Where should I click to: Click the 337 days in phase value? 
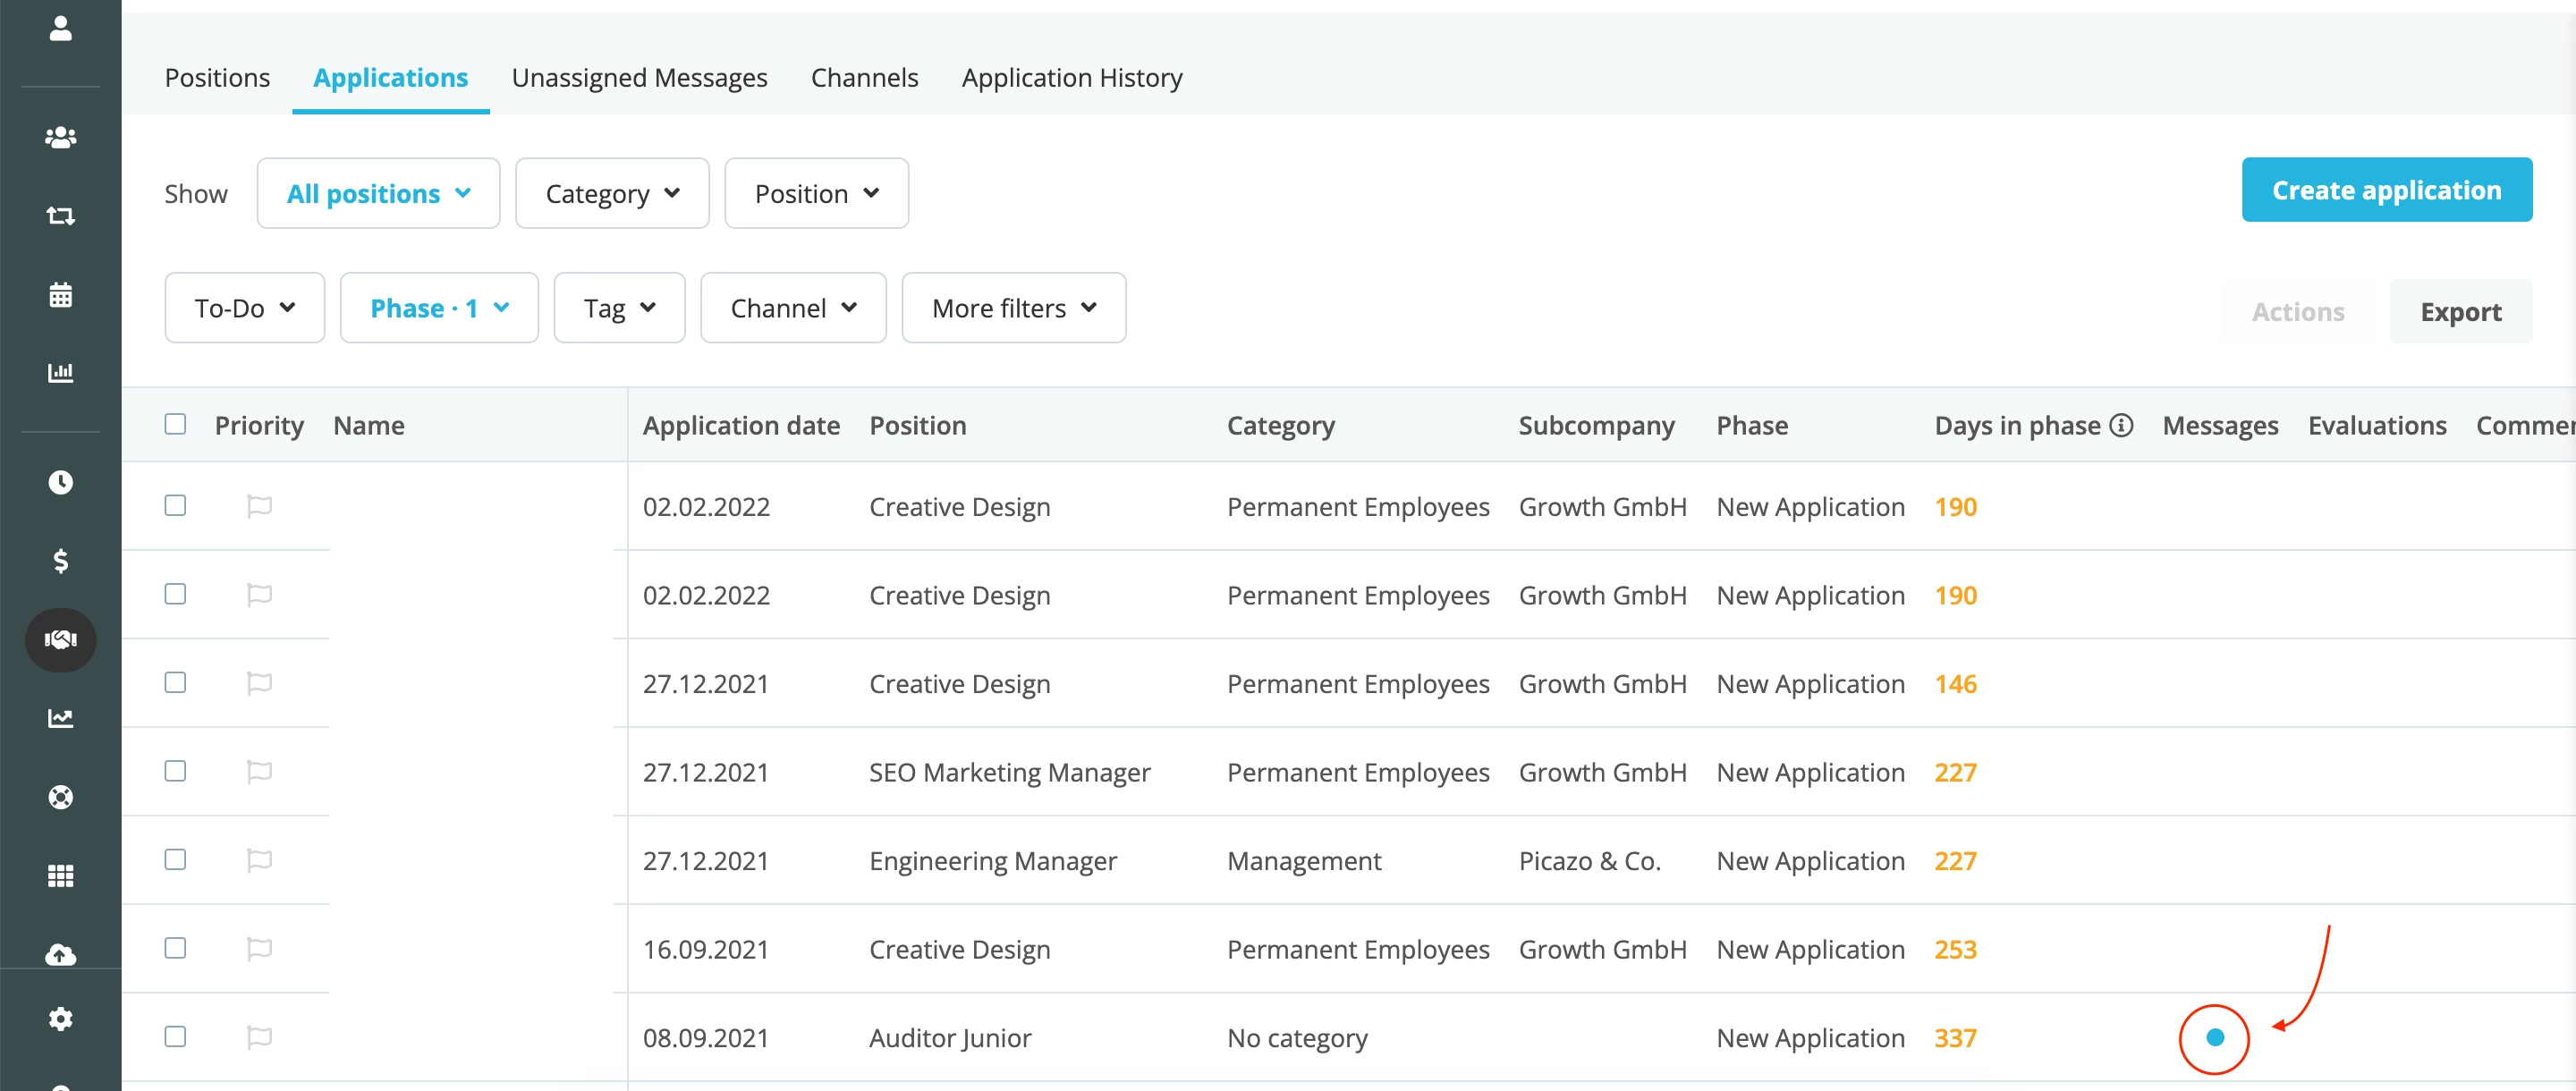(1954, 1038)
